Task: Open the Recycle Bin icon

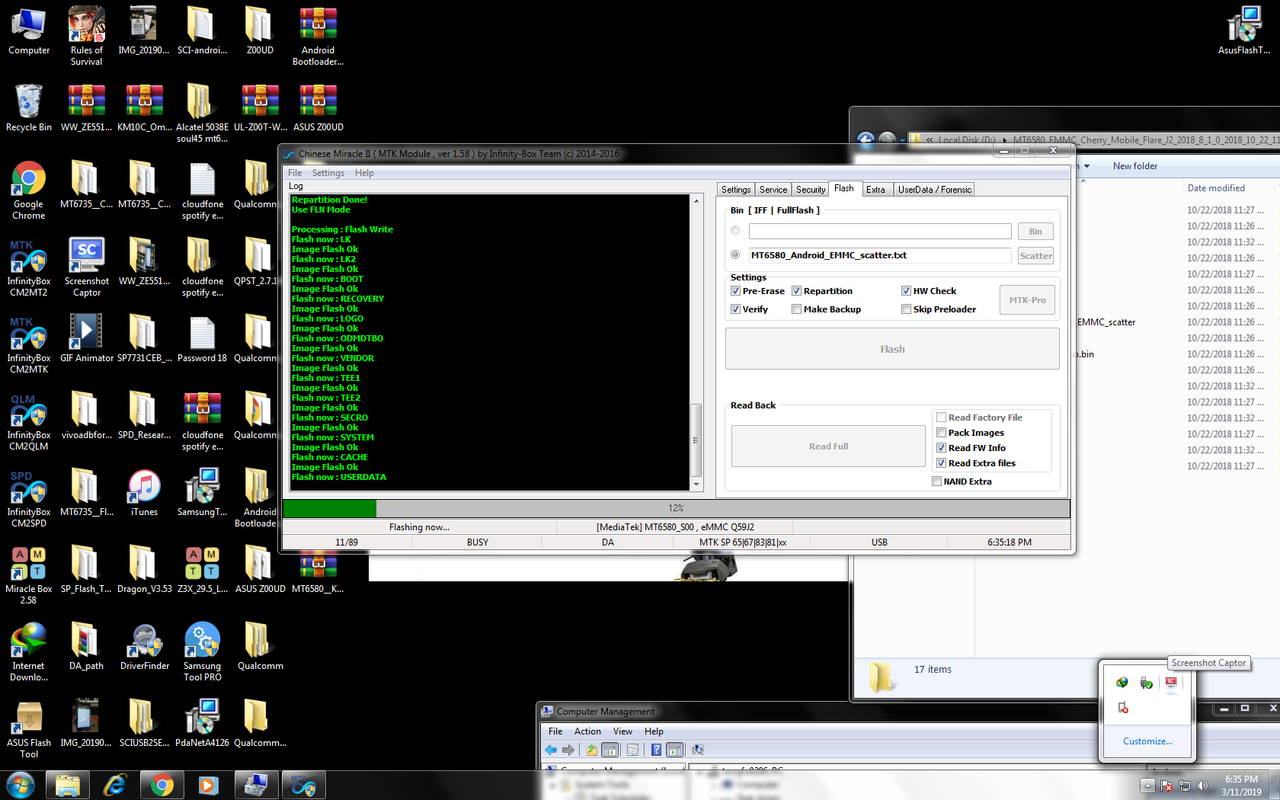Action: click(29, 108)
